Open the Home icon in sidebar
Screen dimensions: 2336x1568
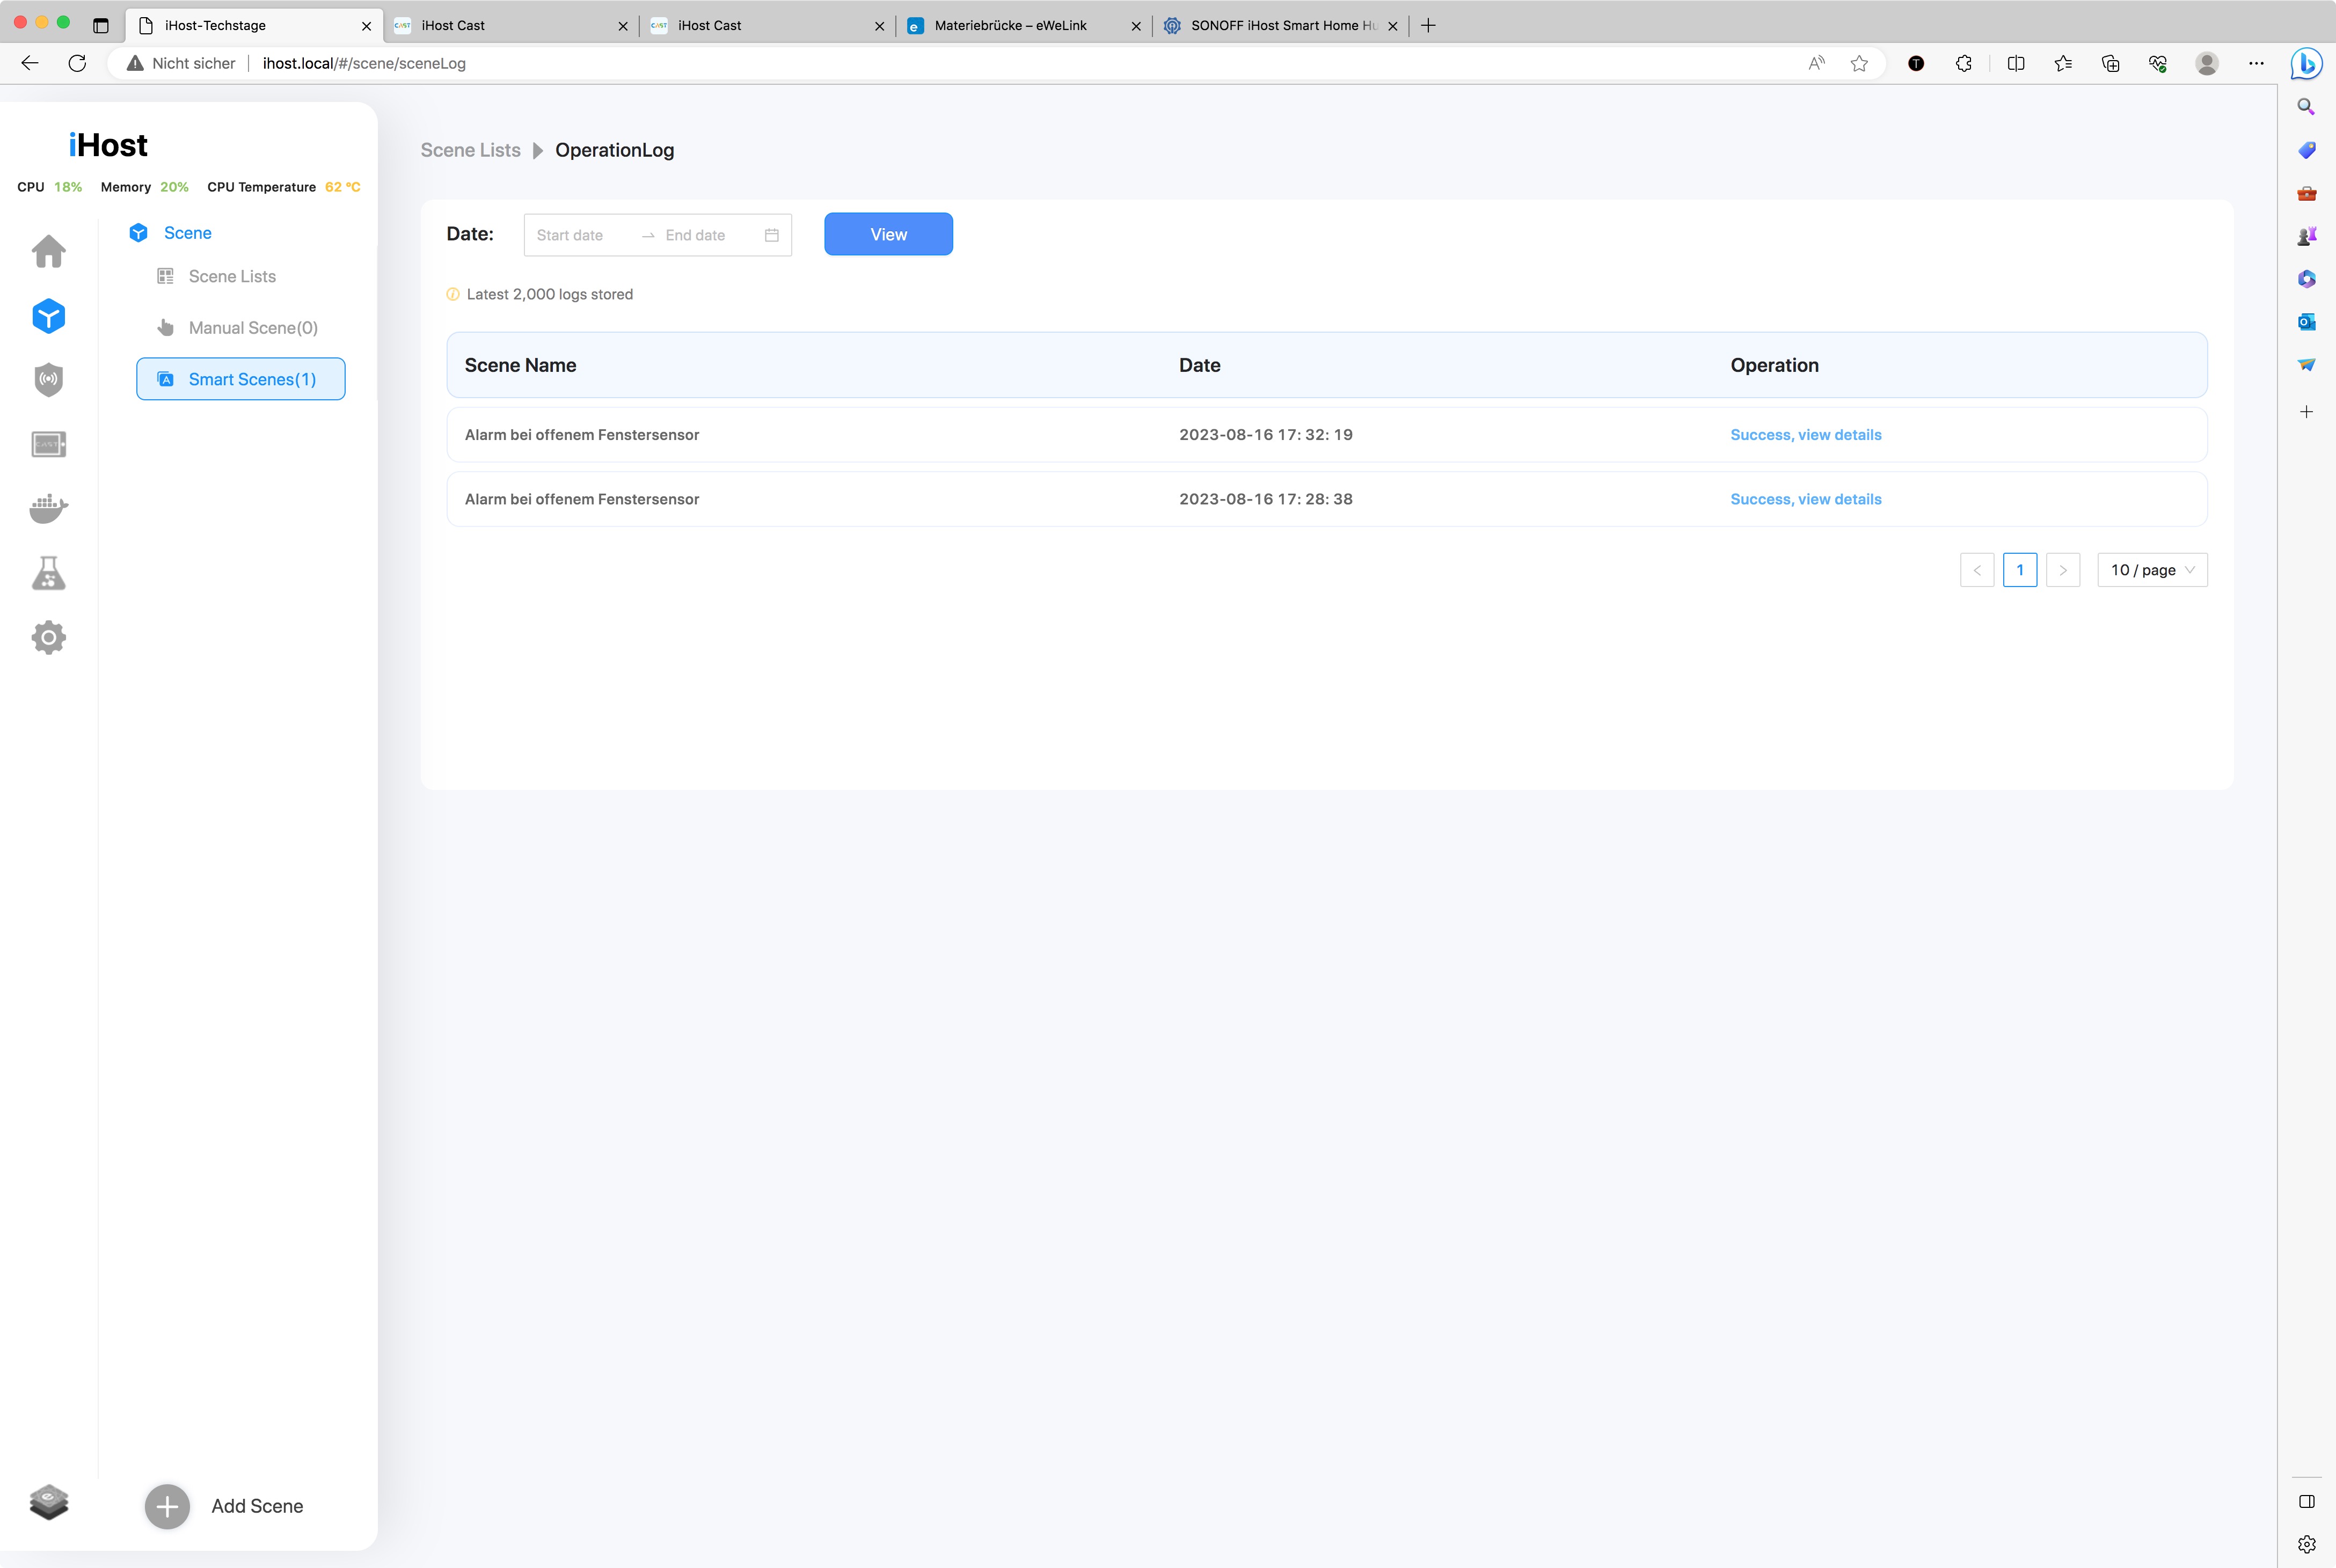(48, 251)
